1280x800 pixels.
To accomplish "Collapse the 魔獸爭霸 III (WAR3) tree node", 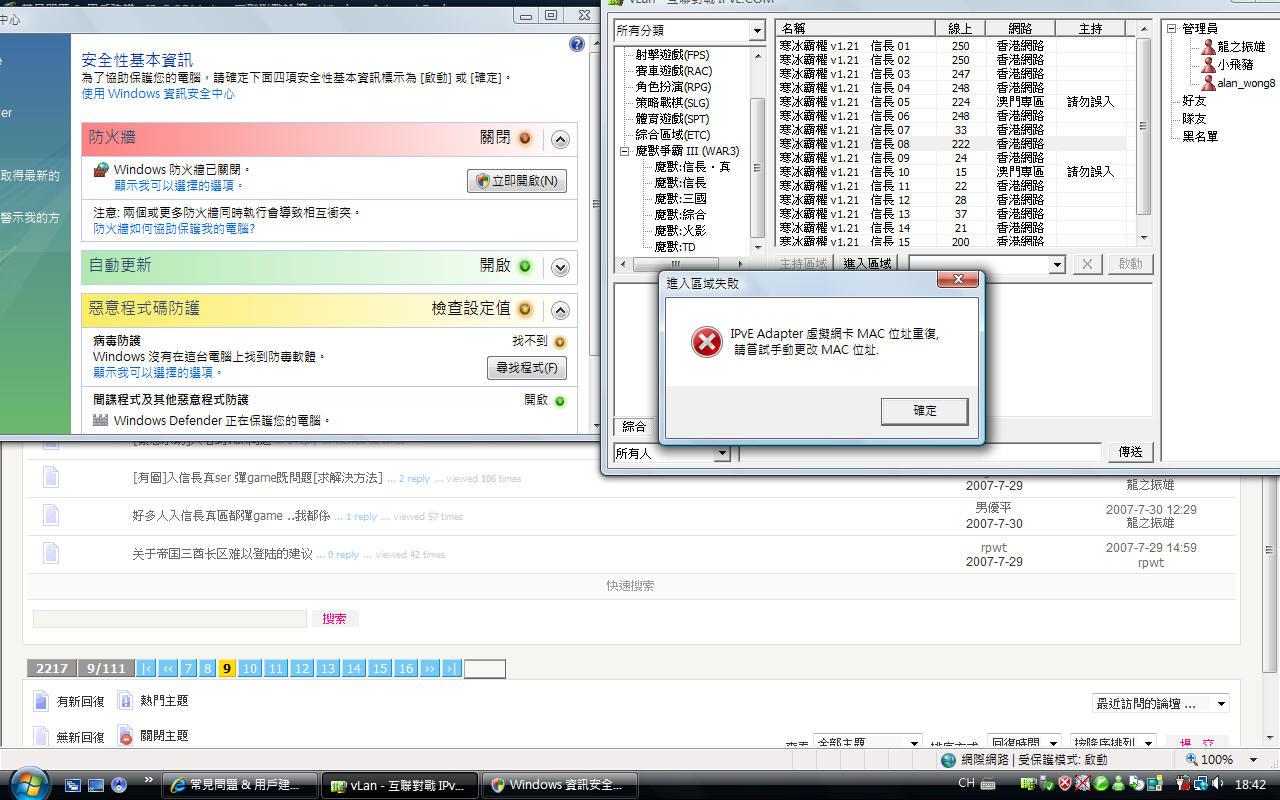I will coord(625,151).
